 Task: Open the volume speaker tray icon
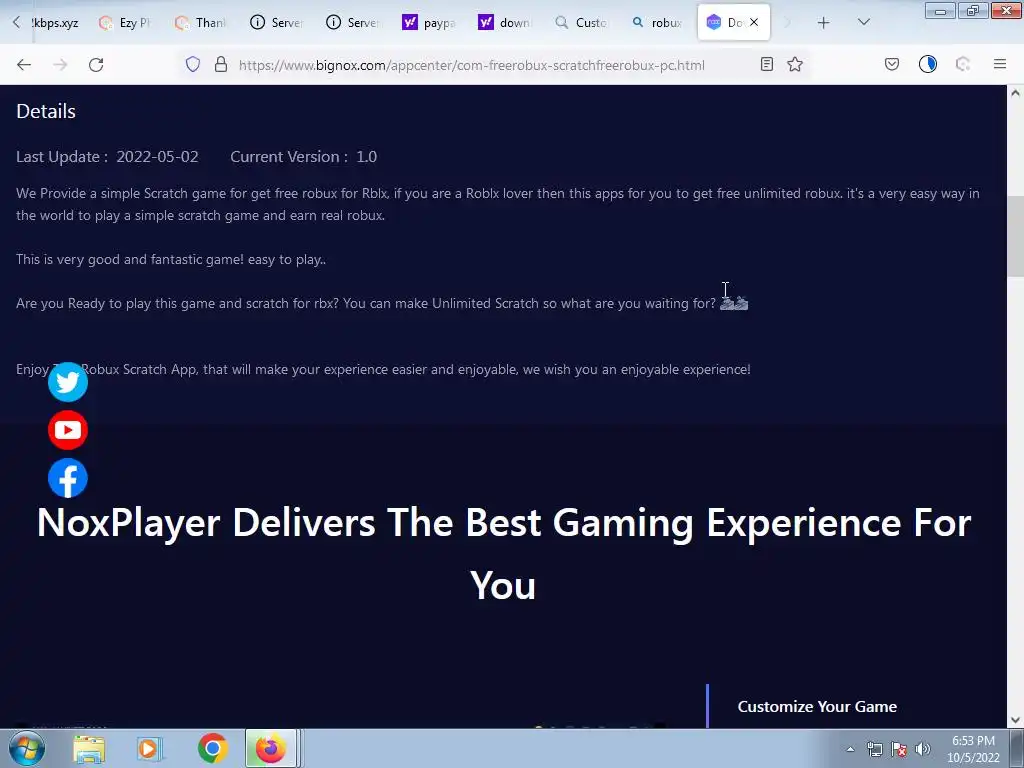[x=923, y=749]
